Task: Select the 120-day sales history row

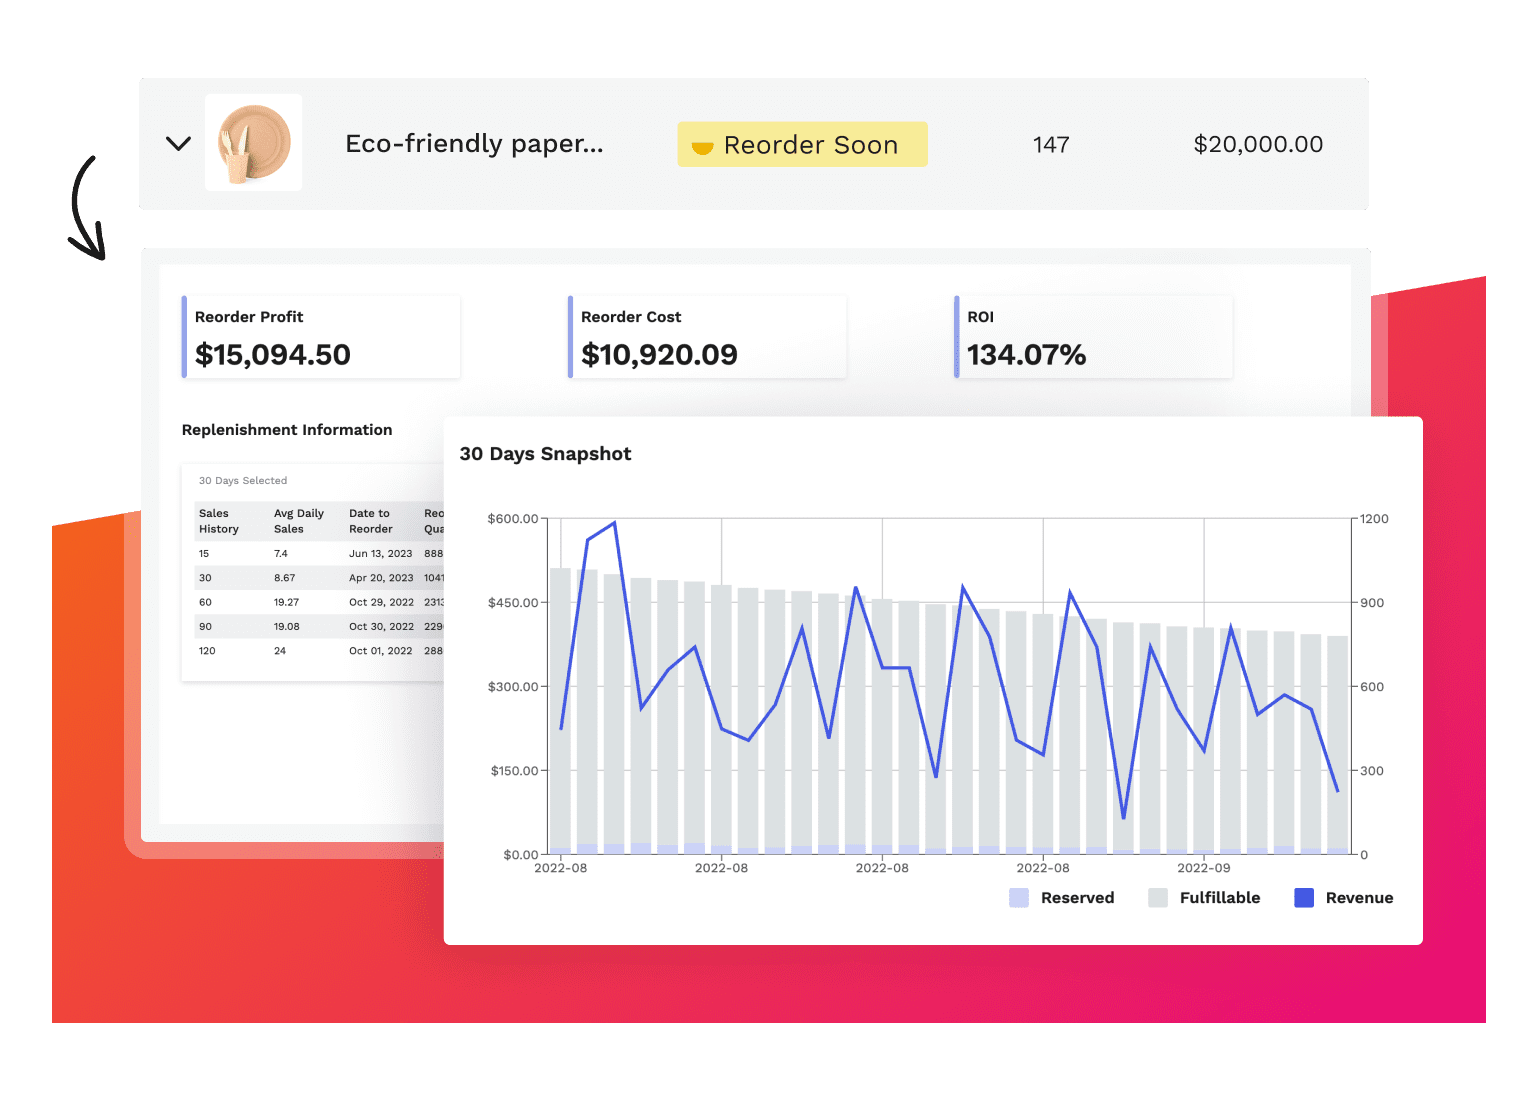Action: click(x=312, y=651)
